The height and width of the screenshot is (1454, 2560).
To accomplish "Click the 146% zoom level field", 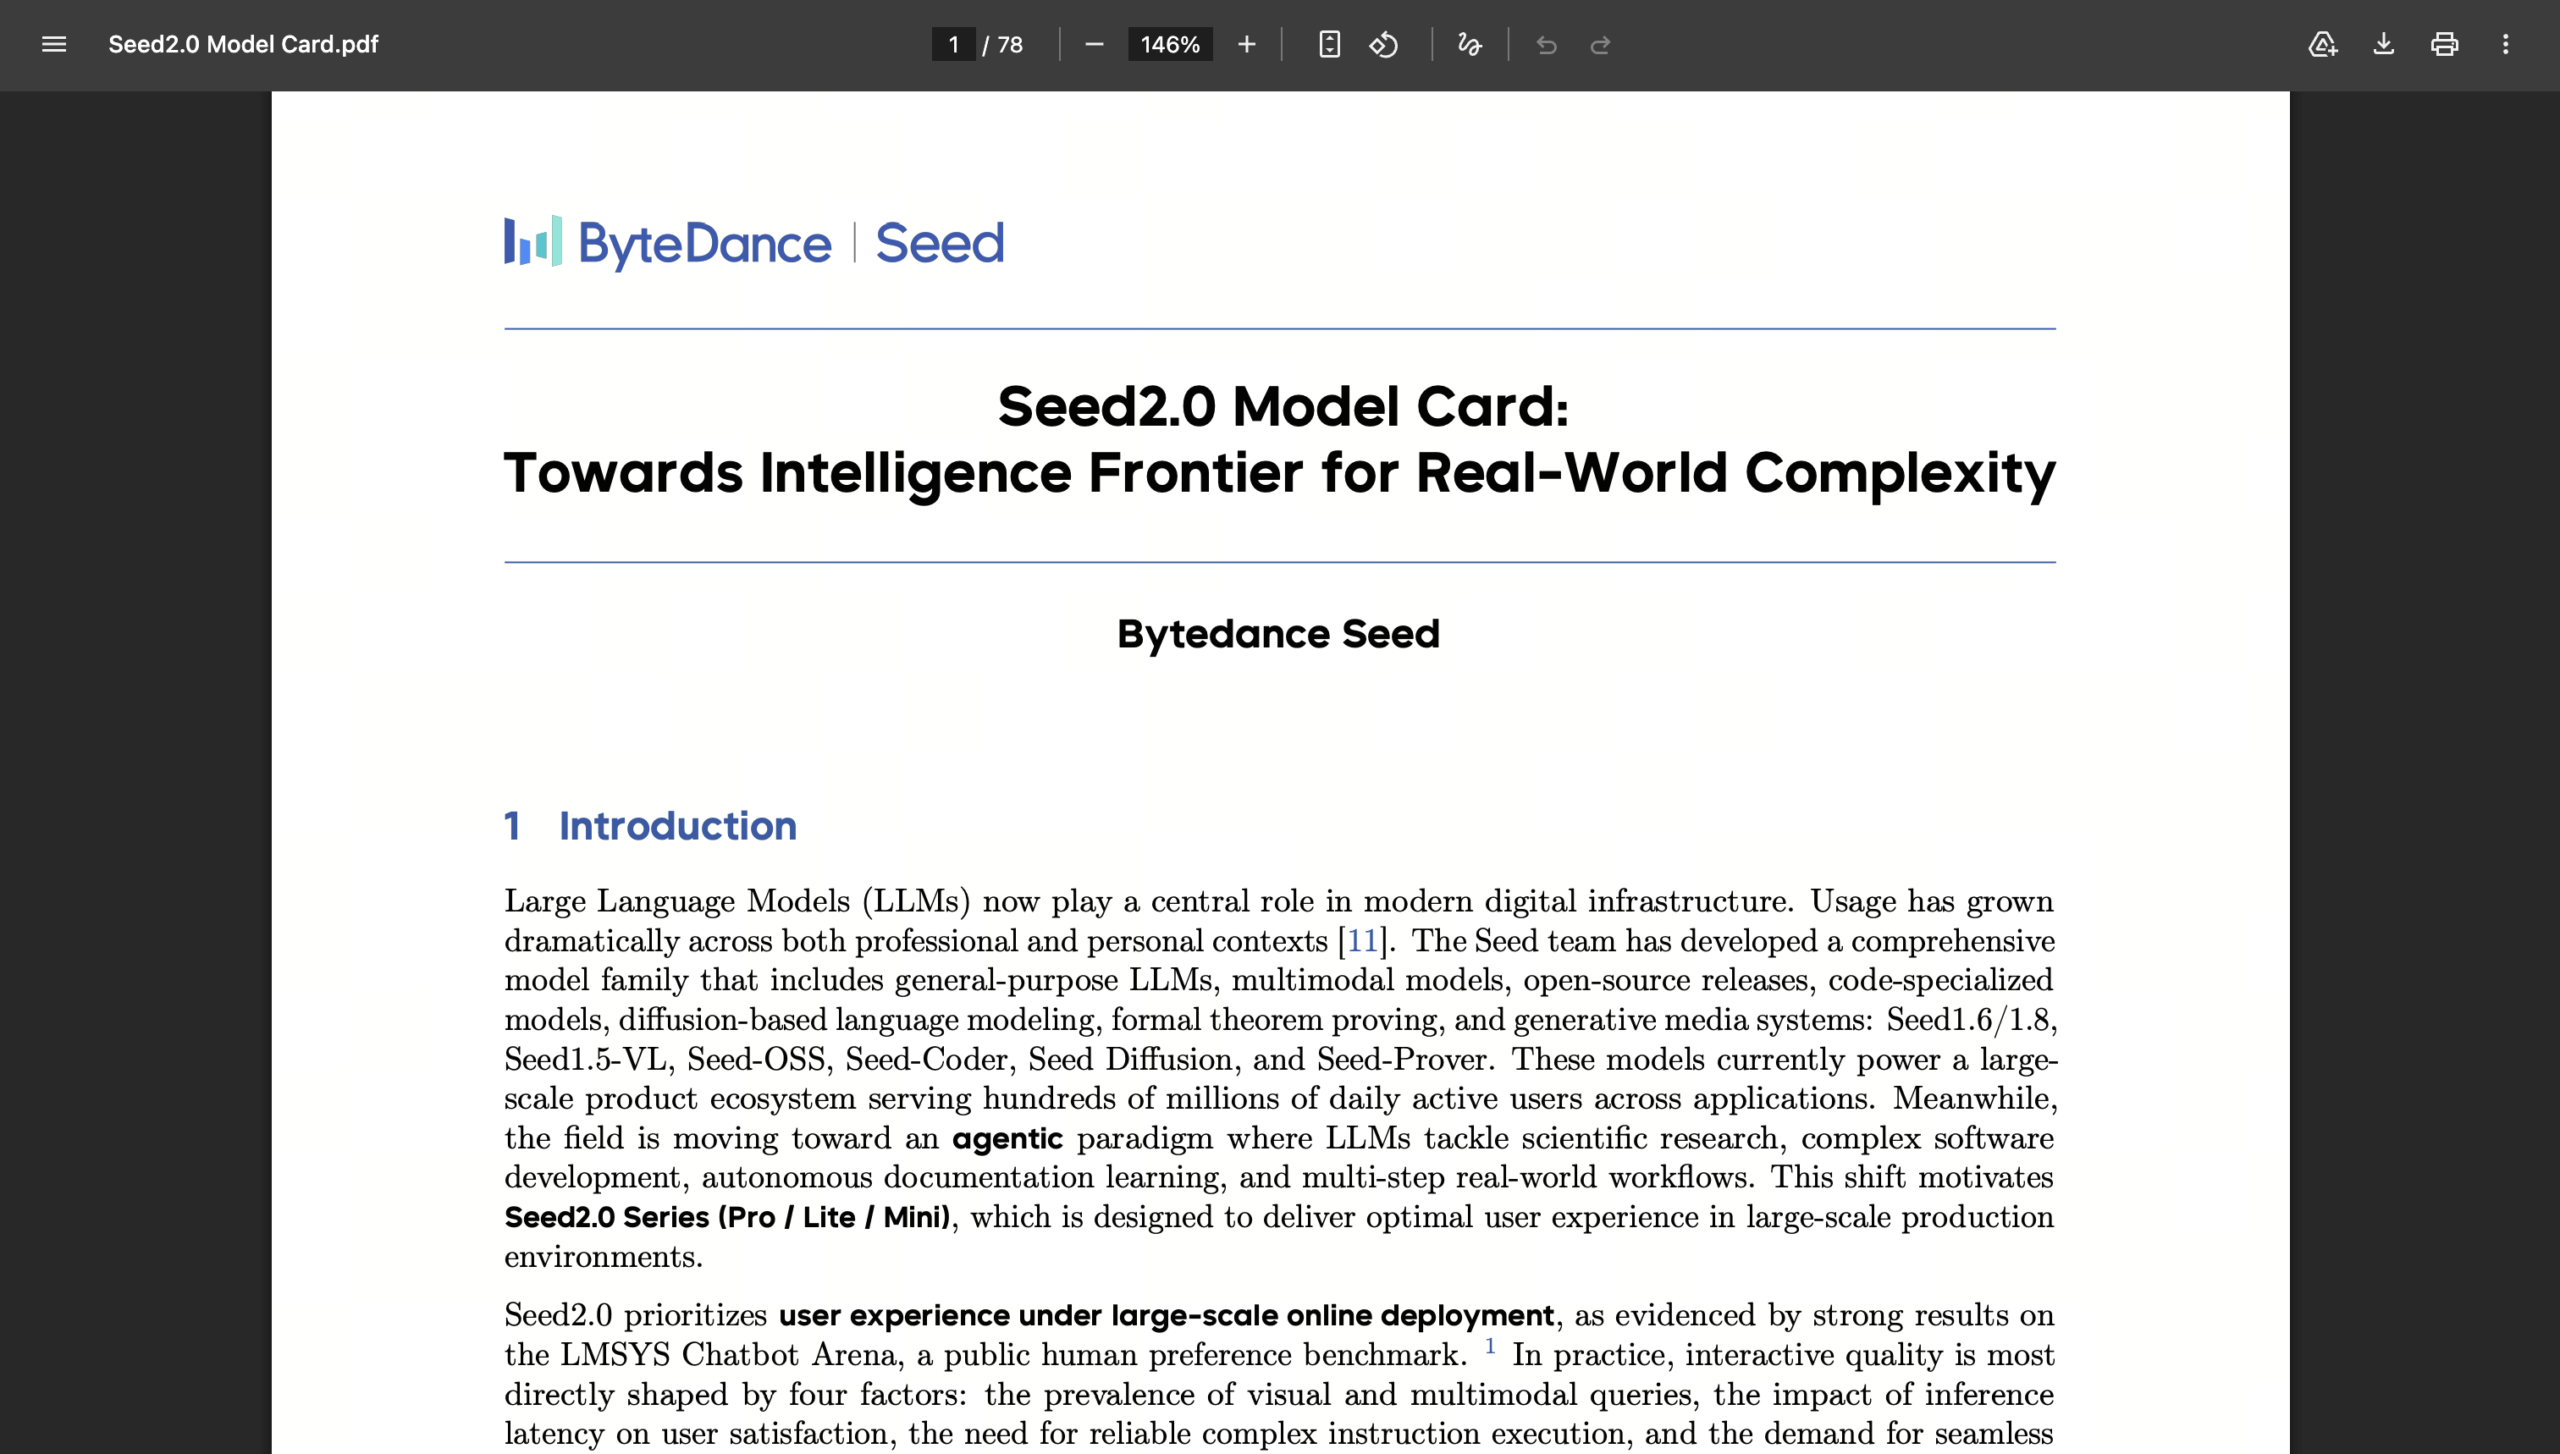I will pyautogui.click(x=1169, y=44).
